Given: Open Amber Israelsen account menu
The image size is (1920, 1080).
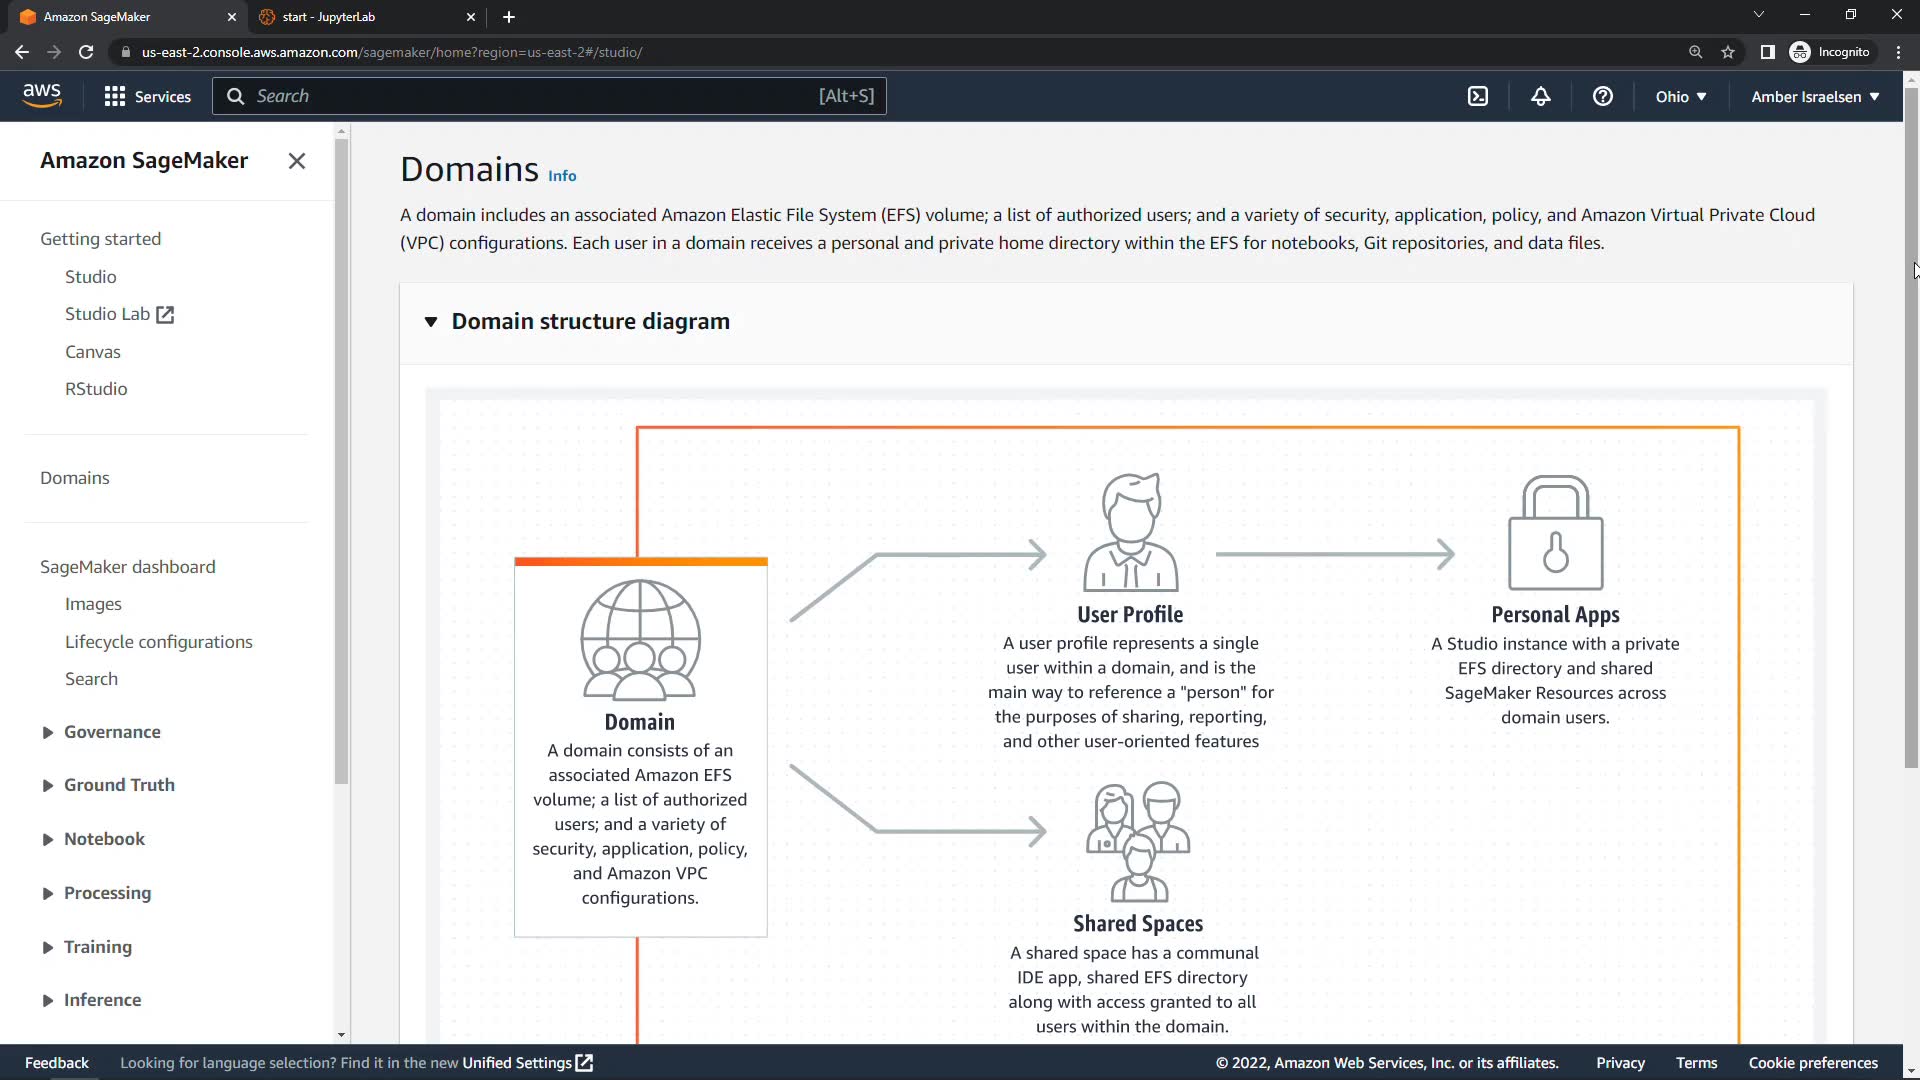Looking at the screenshot, I should [1814, 96].
